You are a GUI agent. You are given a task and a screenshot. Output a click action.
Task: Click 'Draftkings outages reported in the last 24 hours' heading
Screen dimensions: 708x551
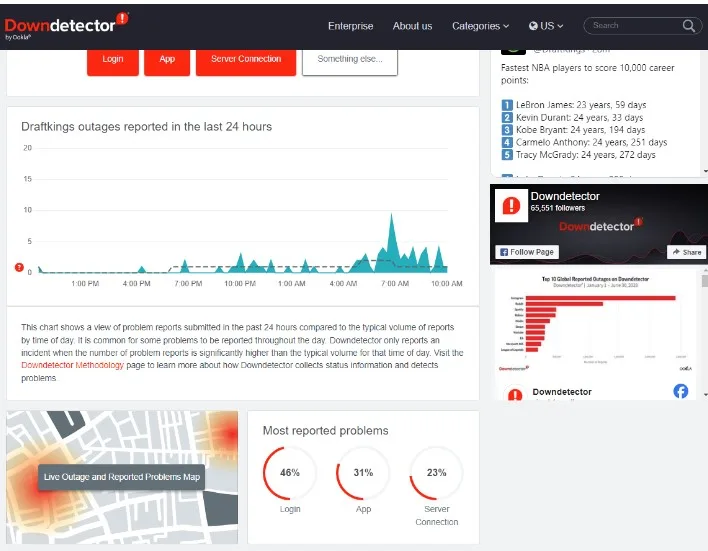point(147,126)
